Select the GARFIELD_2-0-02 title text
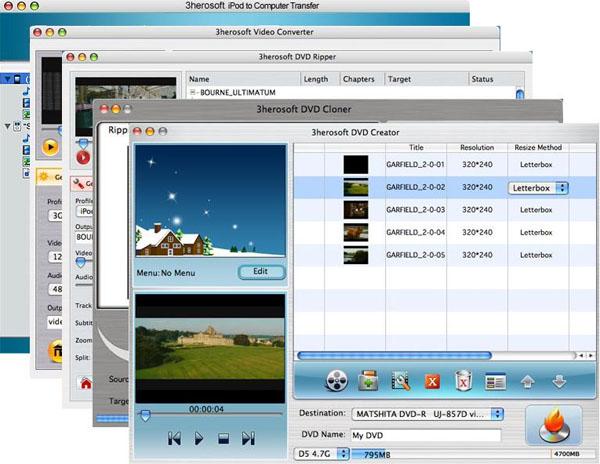 pyautogui.click(x=415, y=187)
